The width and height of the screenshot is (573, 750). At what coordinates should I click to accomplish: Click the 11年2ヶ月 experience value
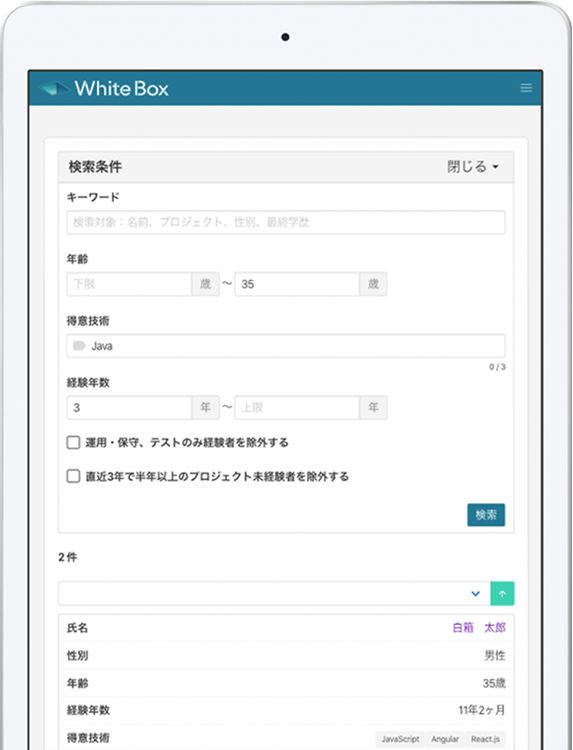tap(482, 710)
